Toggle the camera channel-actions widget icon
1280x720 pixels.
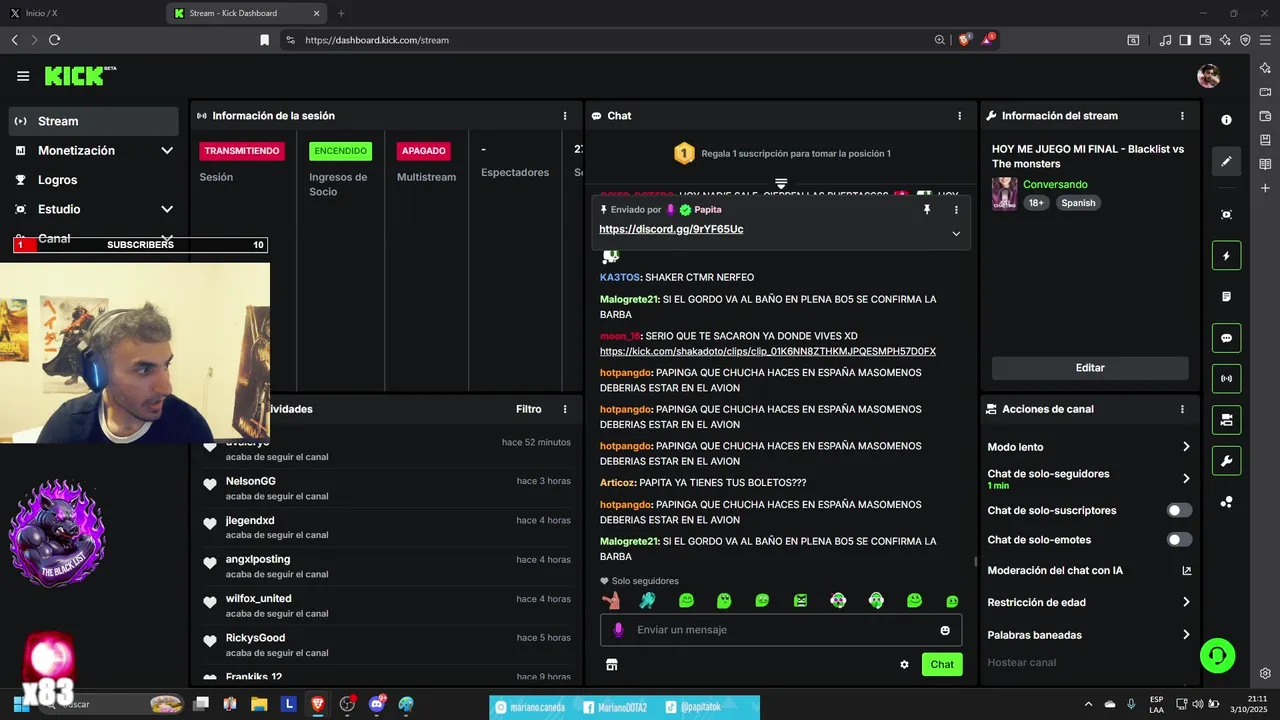1227,420
